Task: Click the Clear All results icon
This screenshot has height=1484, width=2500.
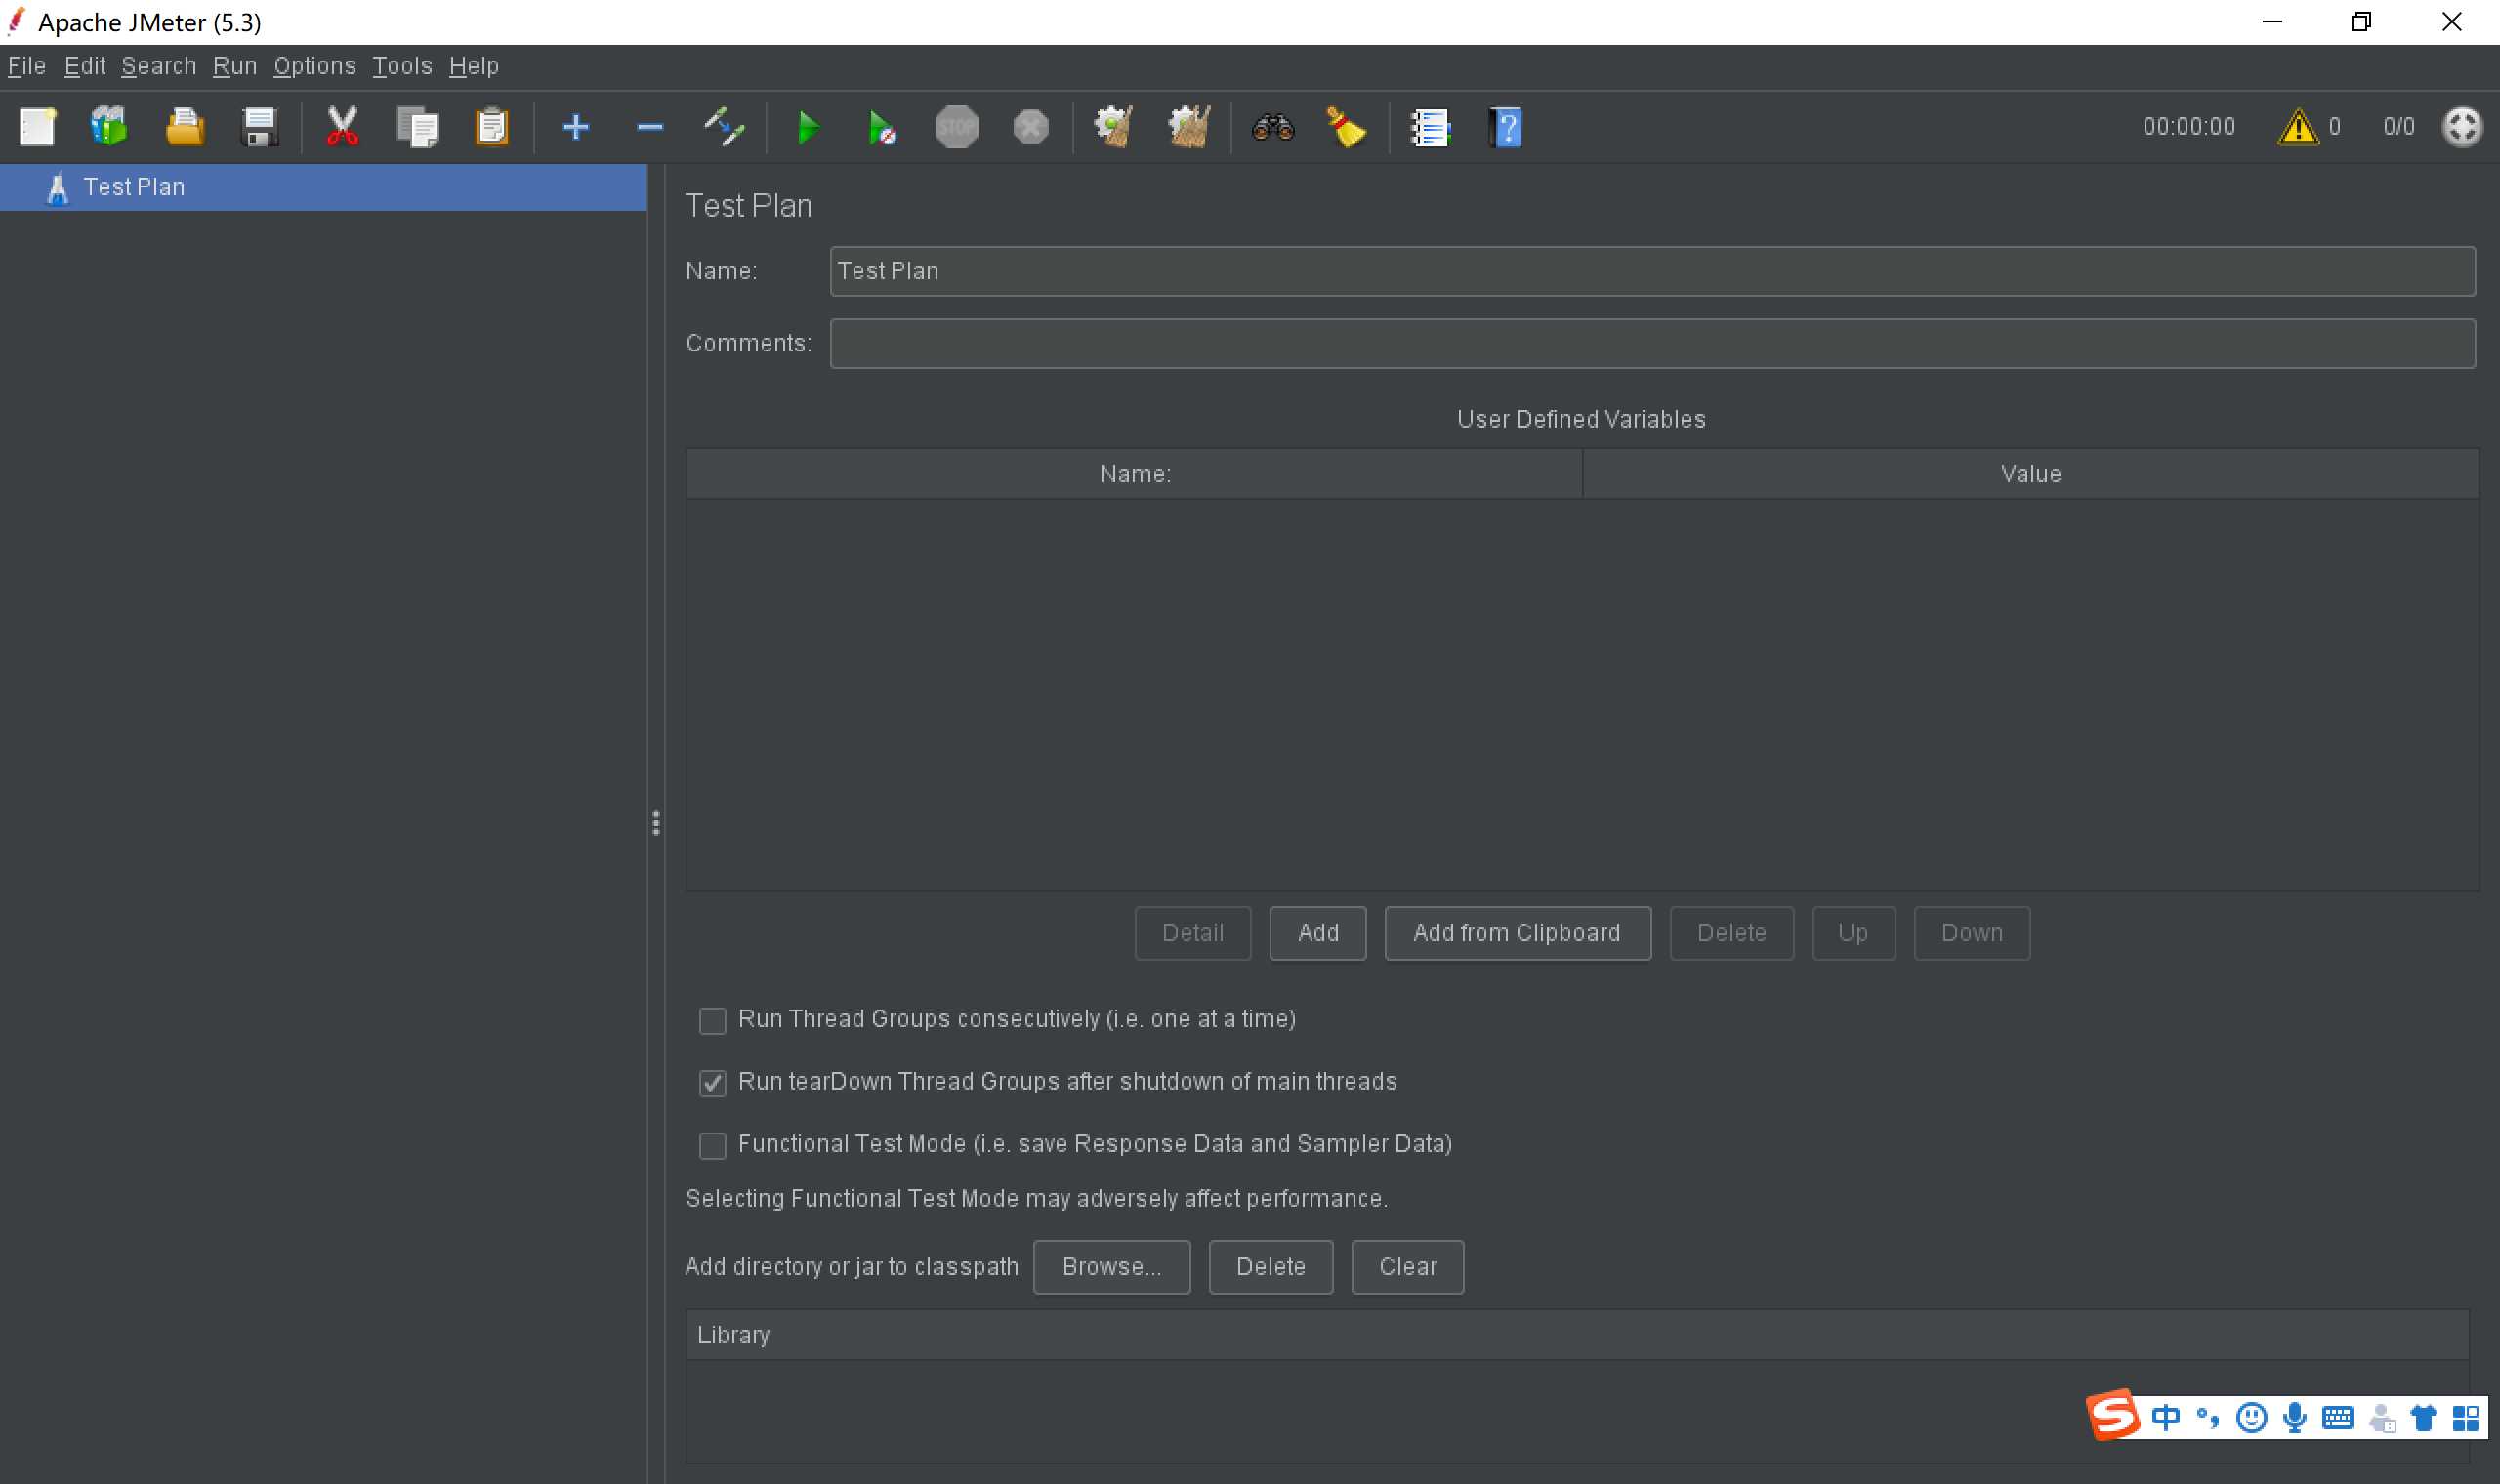Action: point(1189,127)
